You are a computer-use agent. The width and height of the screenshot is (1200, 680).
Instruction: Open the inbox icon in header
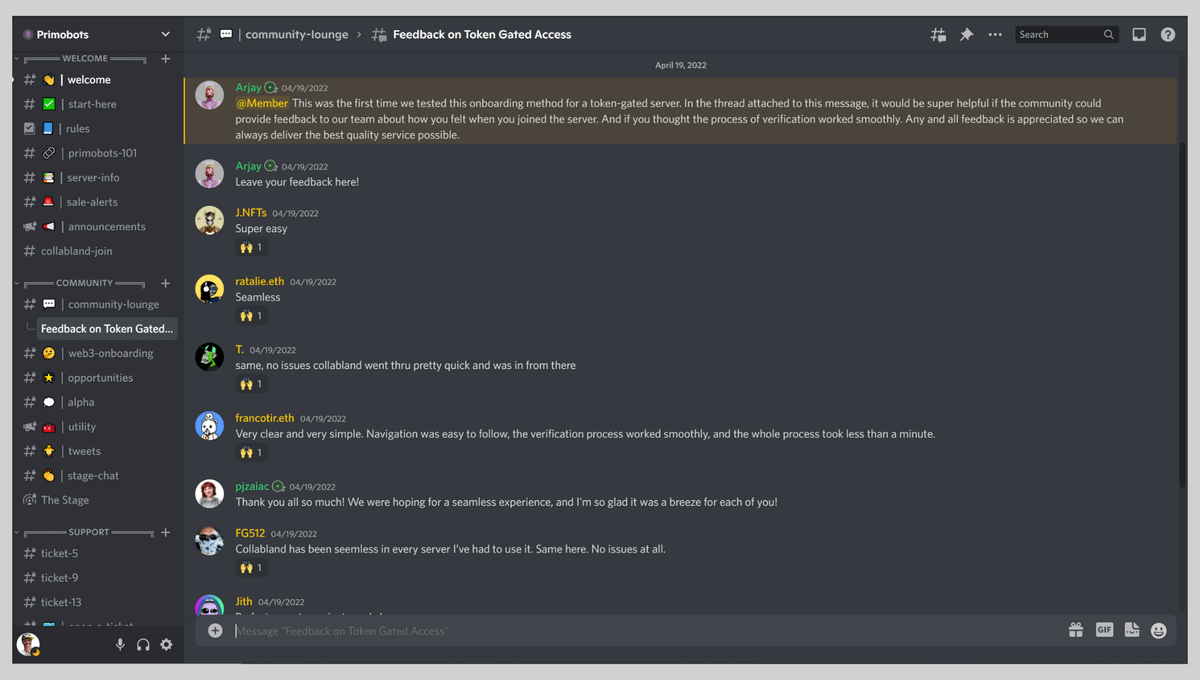(x=1139, y=35)
